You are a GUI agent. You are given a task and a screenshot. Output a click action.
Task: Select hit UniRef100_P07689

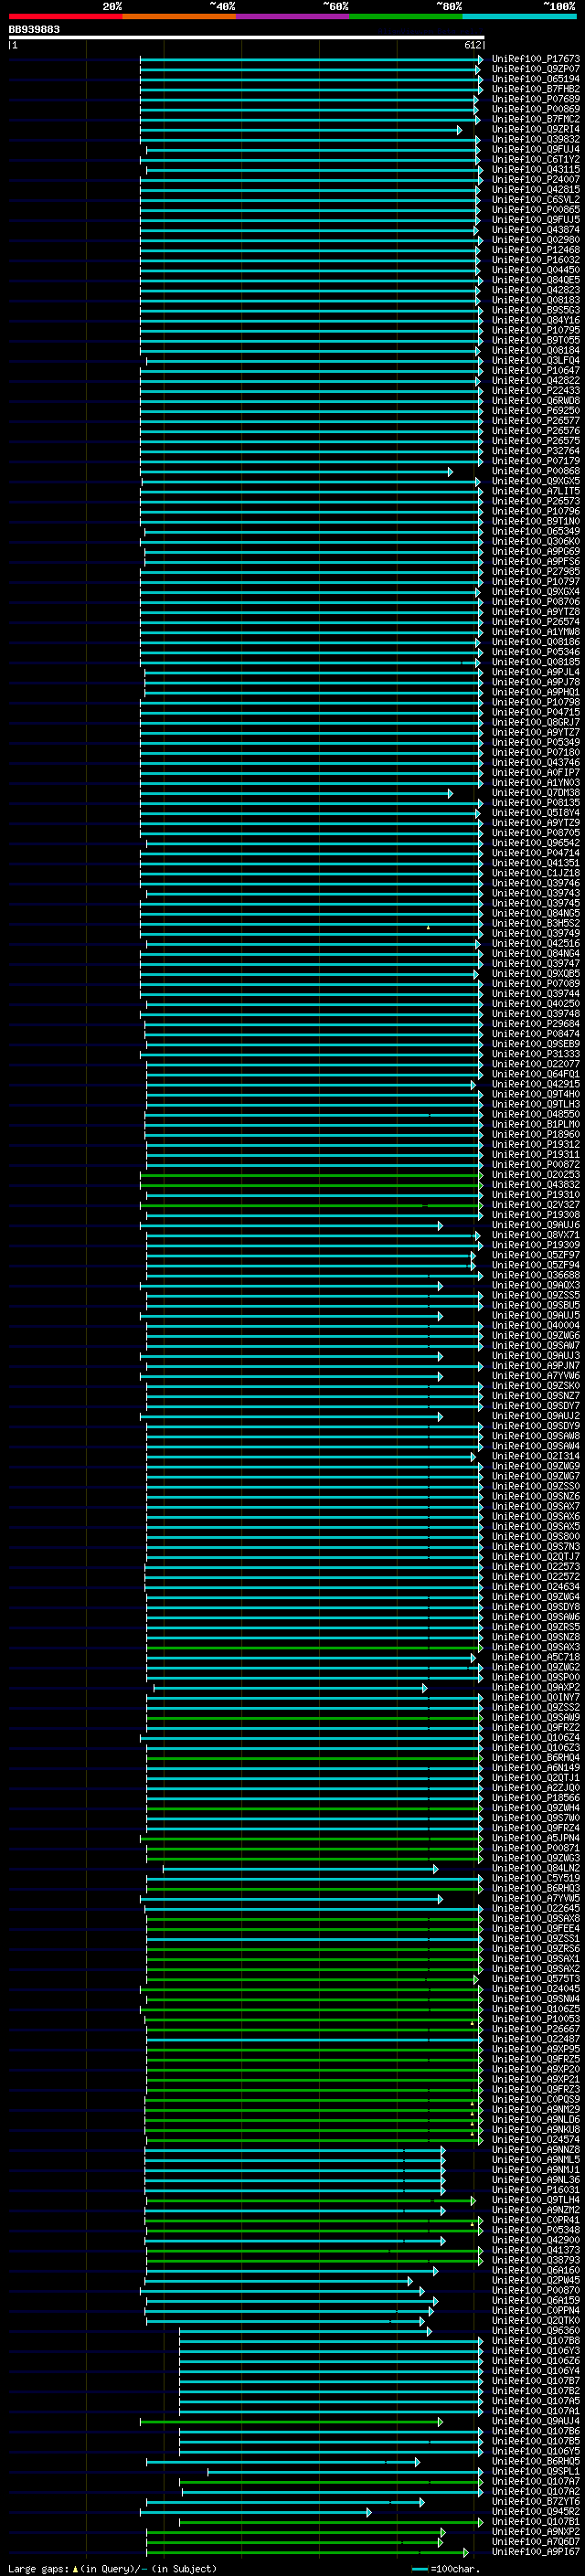535,99
